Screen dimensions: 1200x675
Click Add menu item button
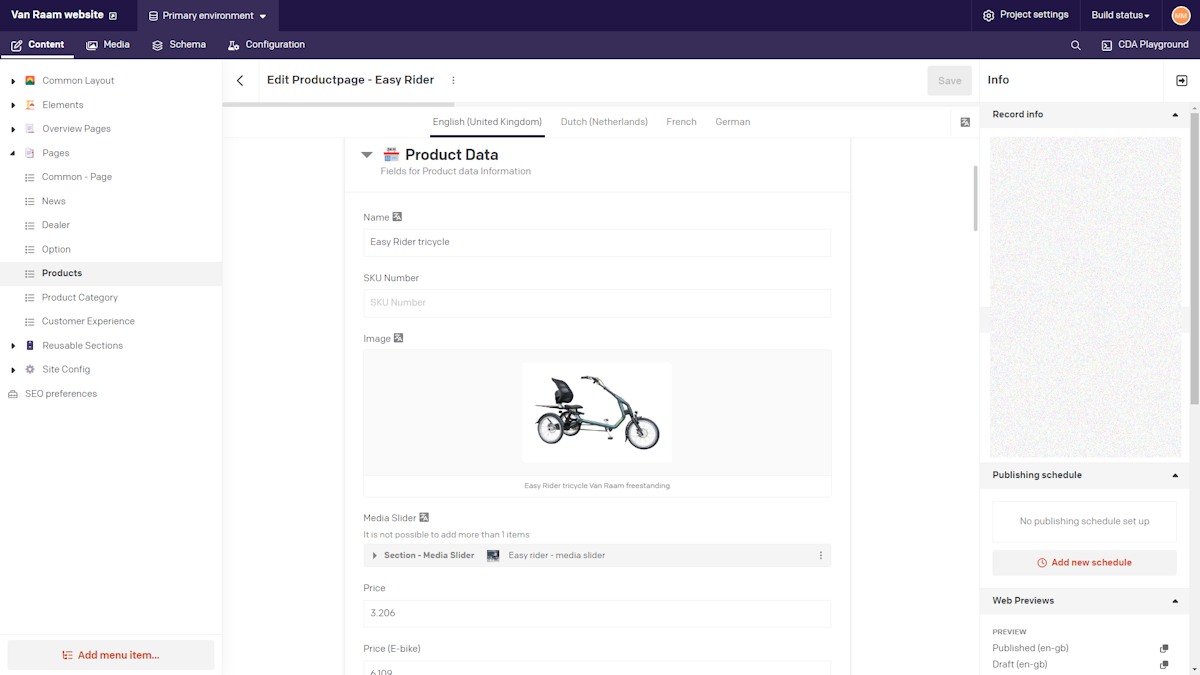111,655
